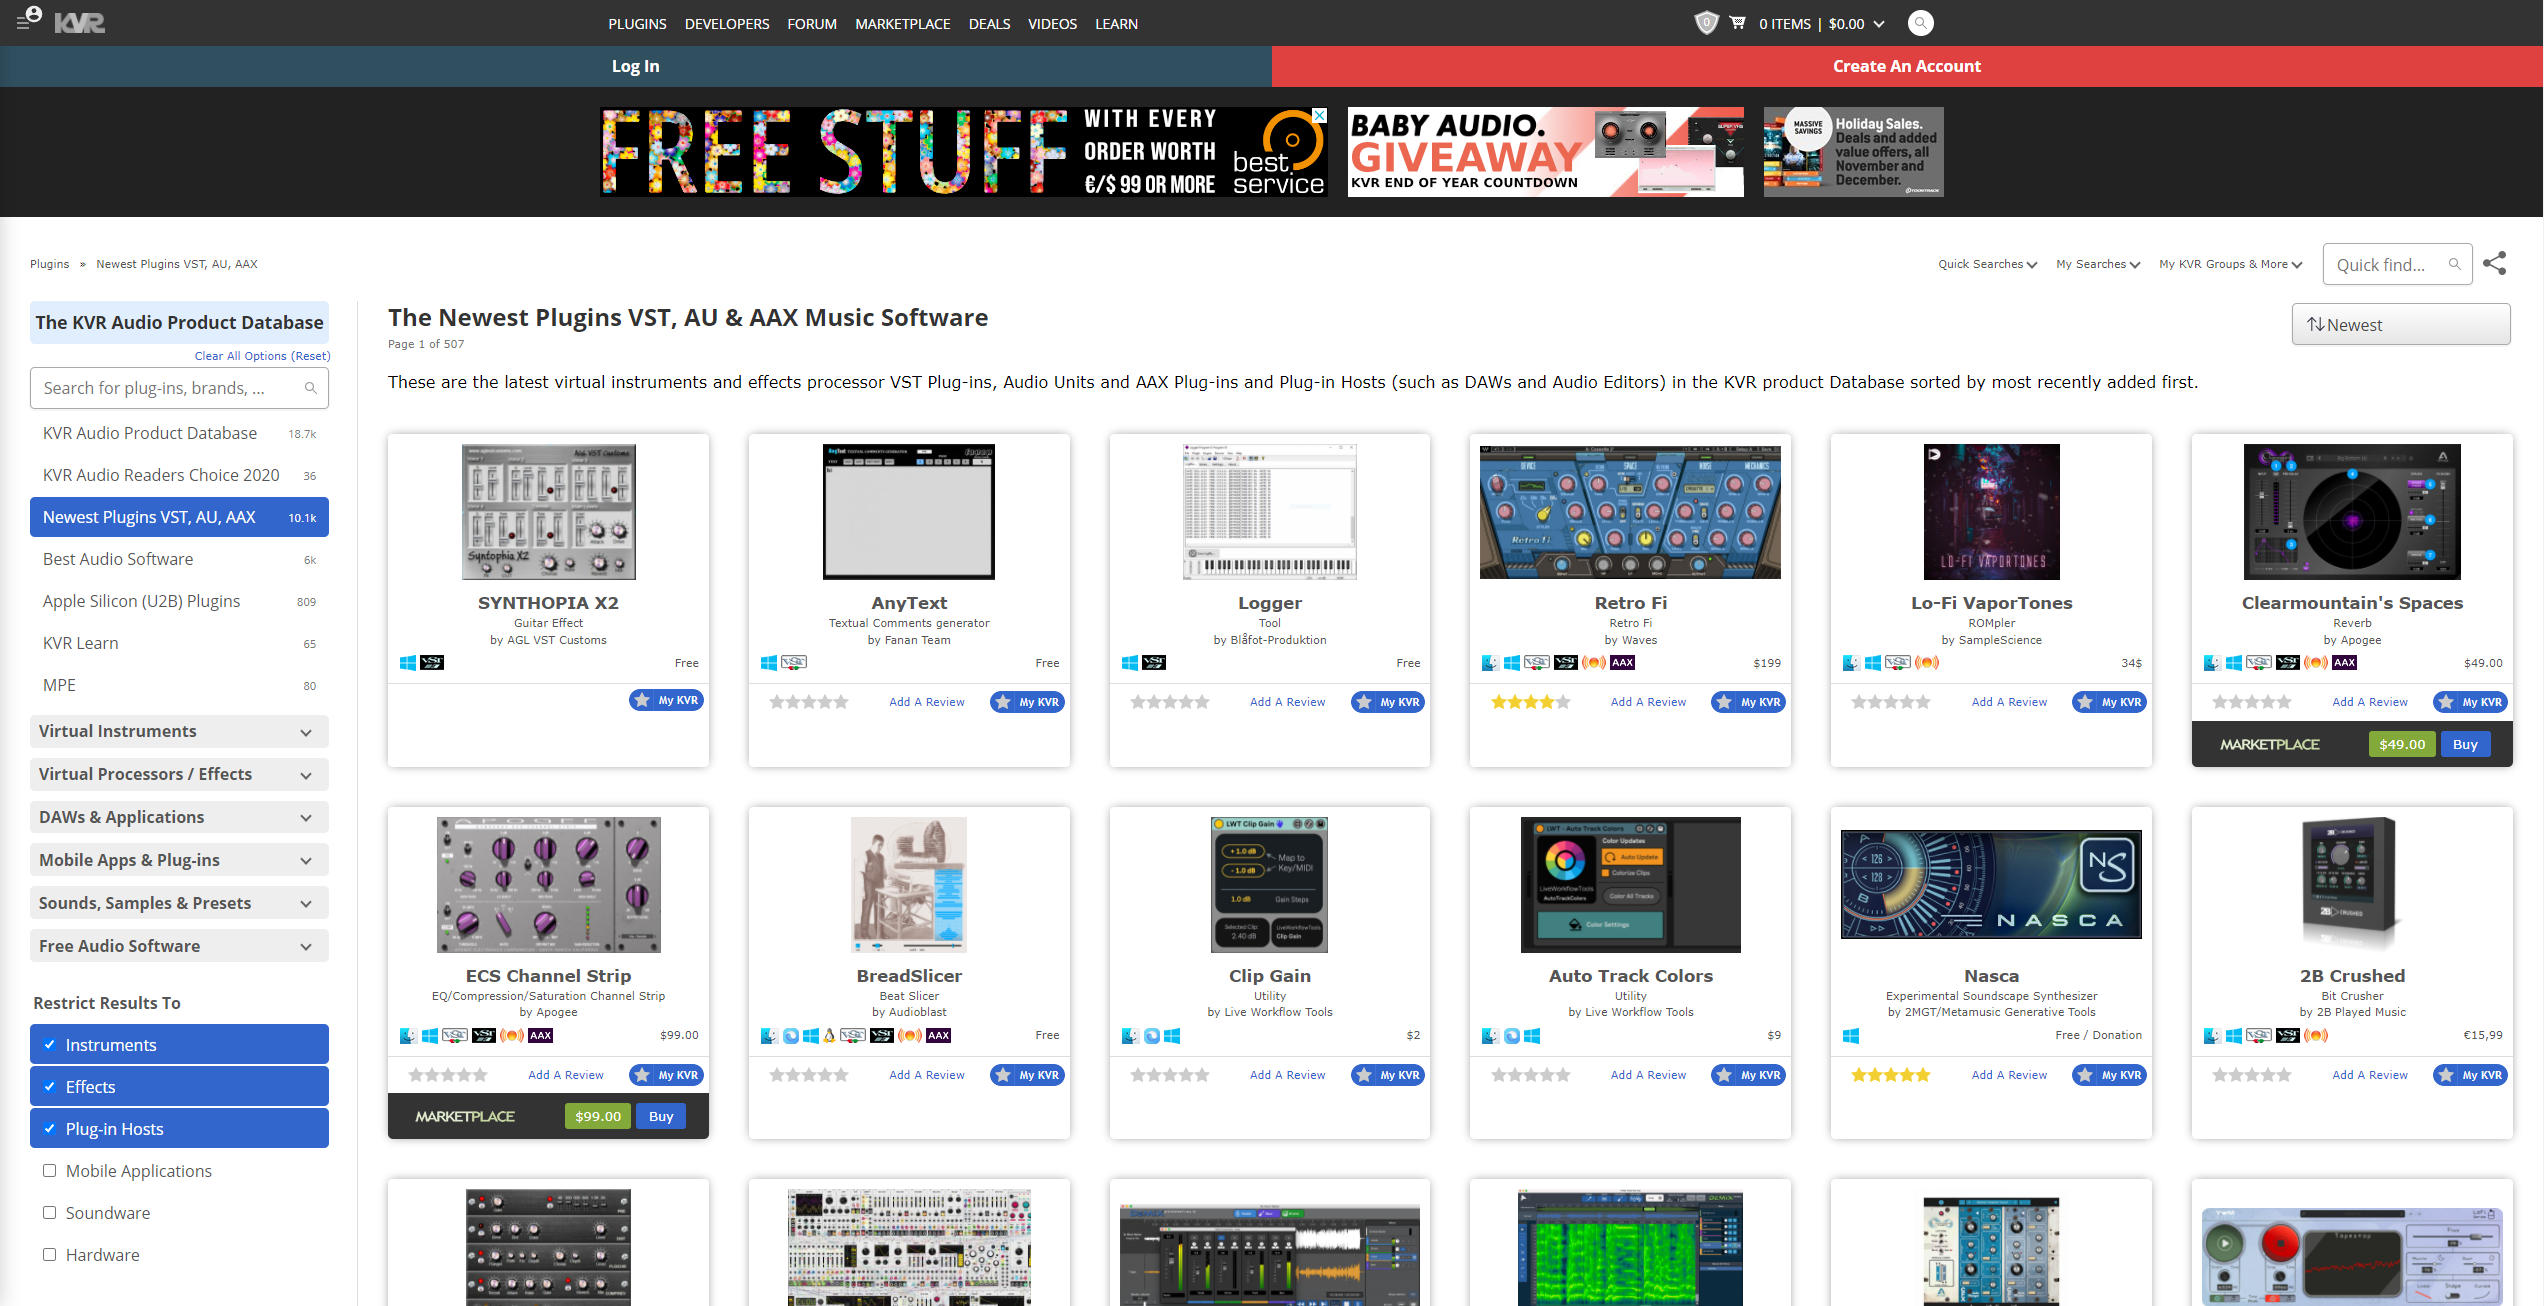This screenshot has height=1306, width=2544.
Task: Select KVR Audio Readers Choice 2020
Action: pyautogui.click(x=179, y=475)
